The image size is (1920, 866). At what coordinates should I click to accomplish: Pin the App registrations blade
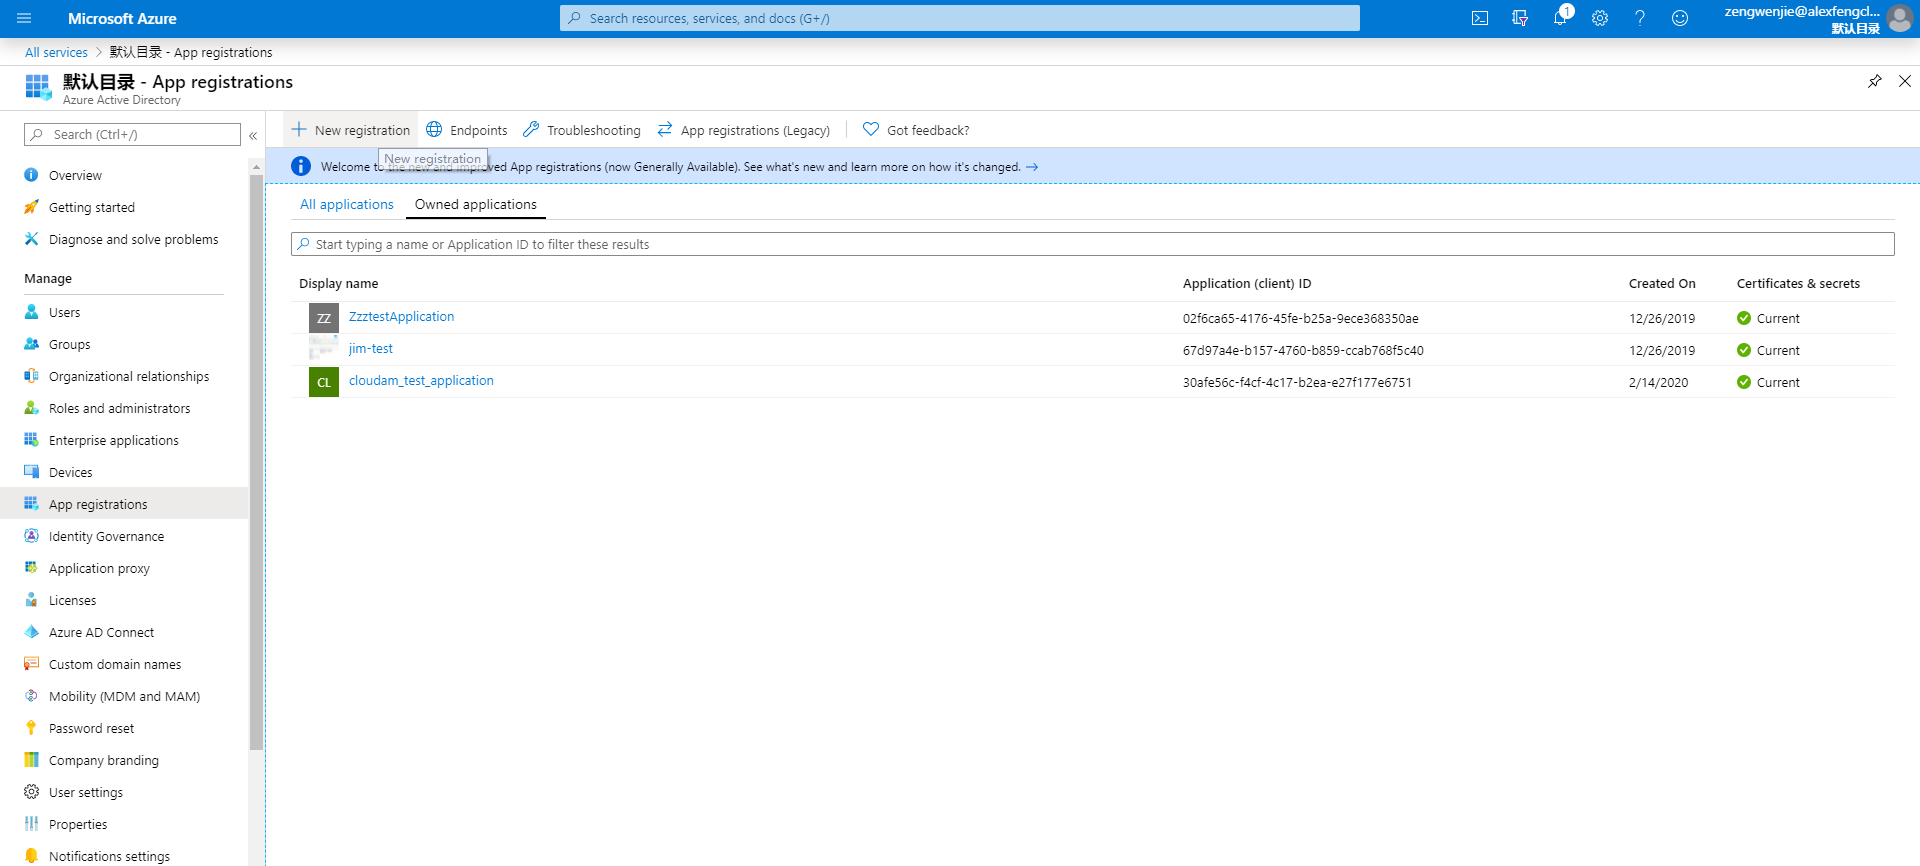coord(1875,81)
